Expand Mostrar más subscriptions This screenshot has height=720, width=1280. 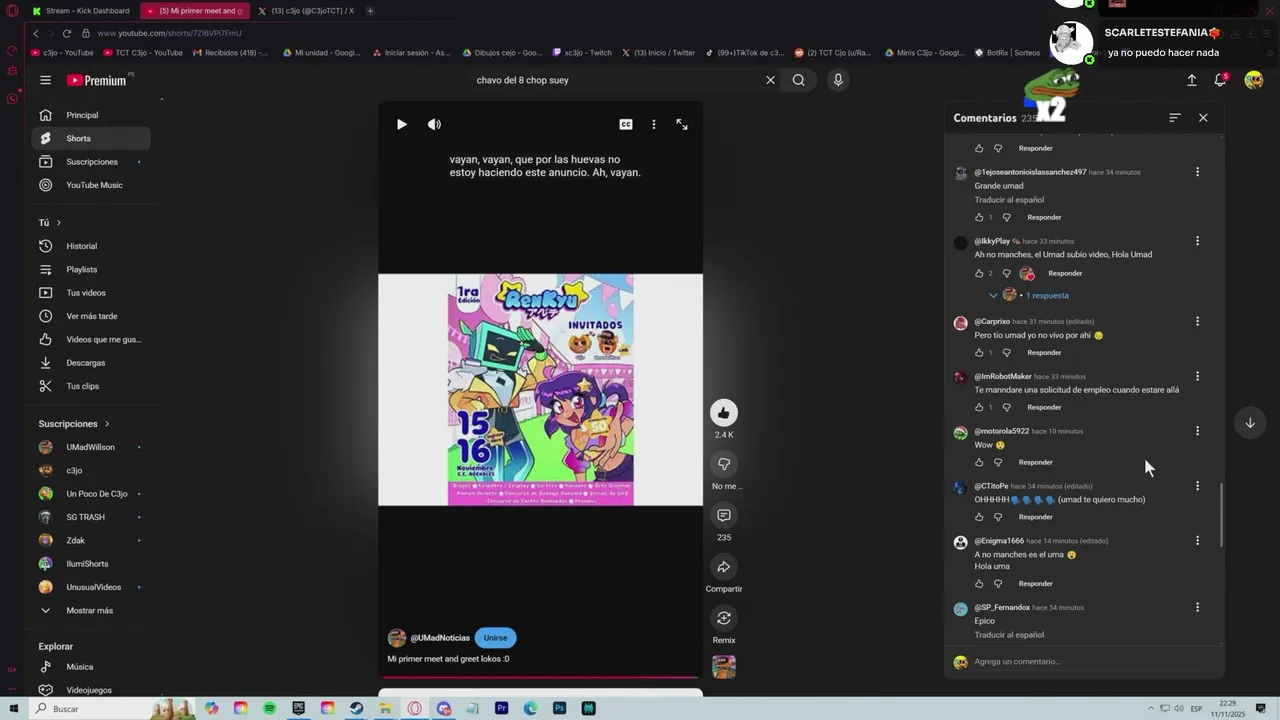pyautogui.click(x=91, y=610)
